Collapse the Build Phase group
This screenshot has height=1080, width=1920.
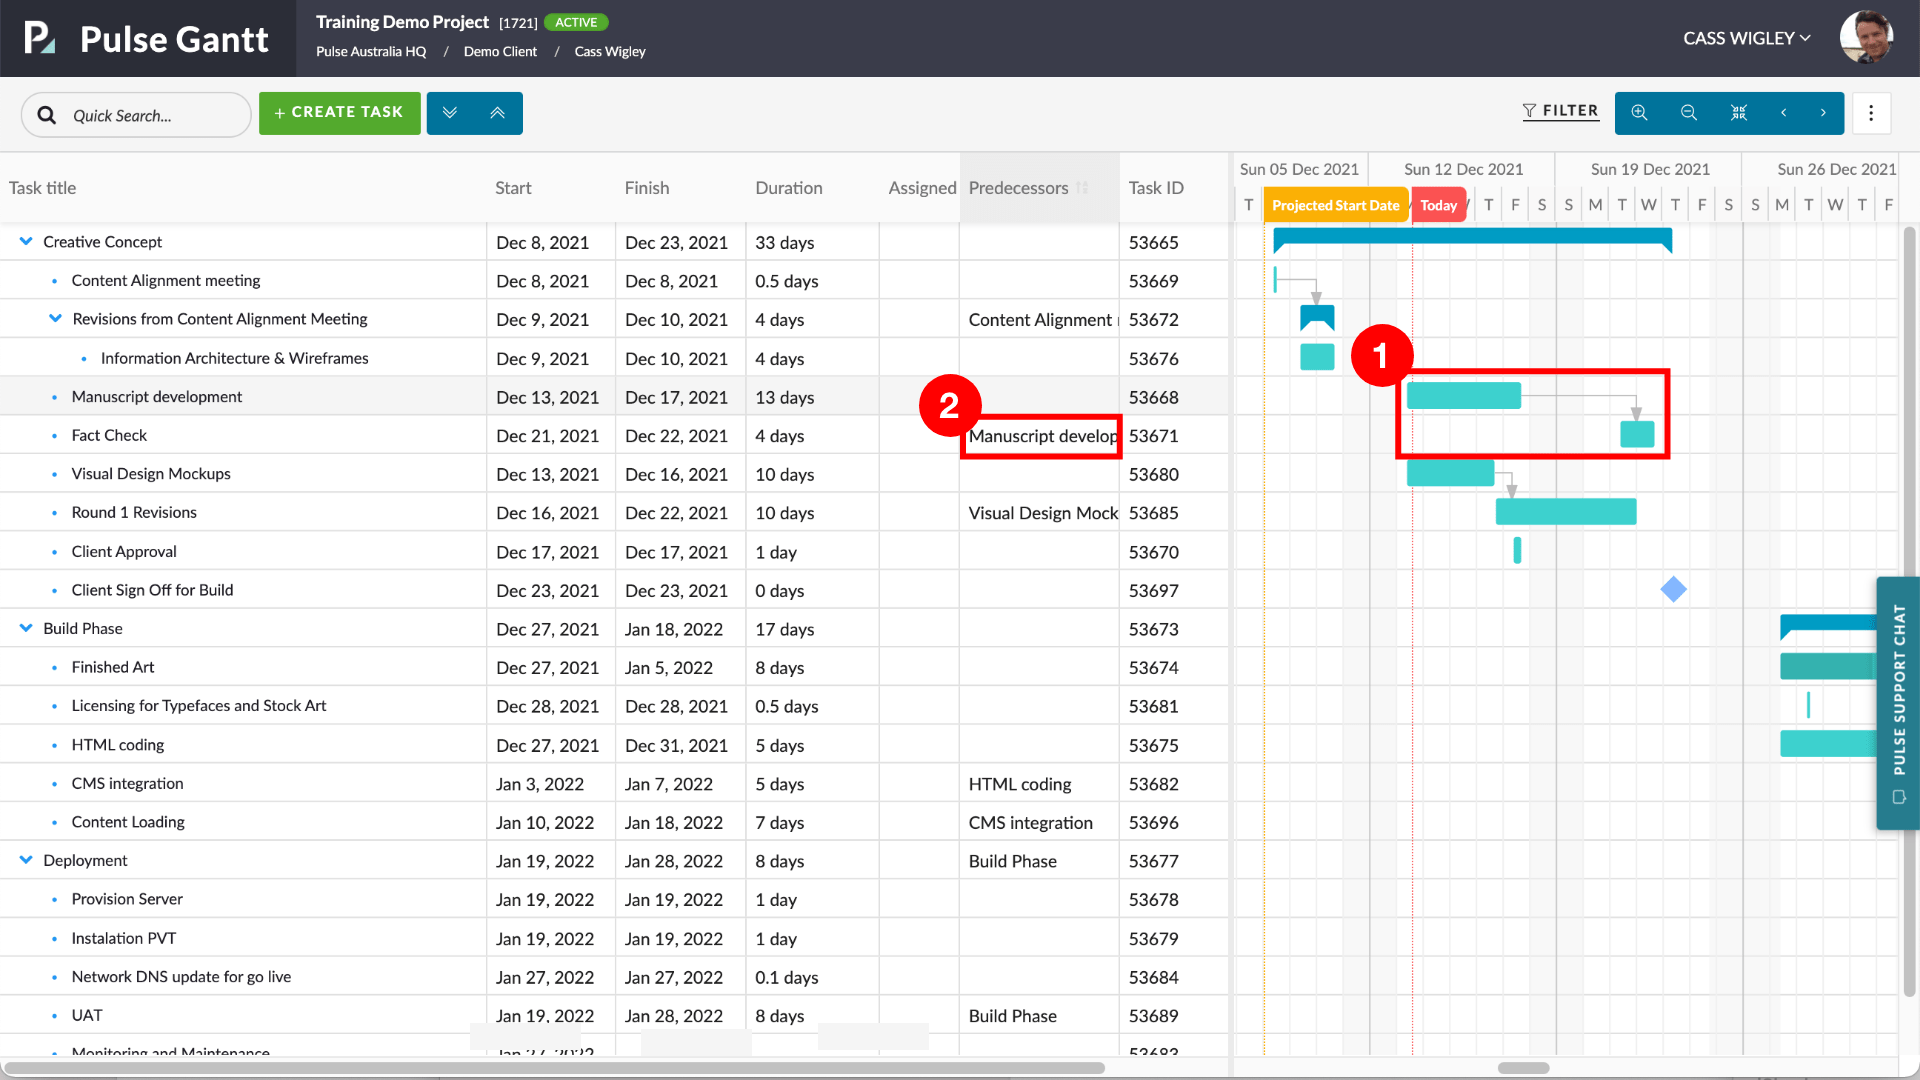coord(24,628)
